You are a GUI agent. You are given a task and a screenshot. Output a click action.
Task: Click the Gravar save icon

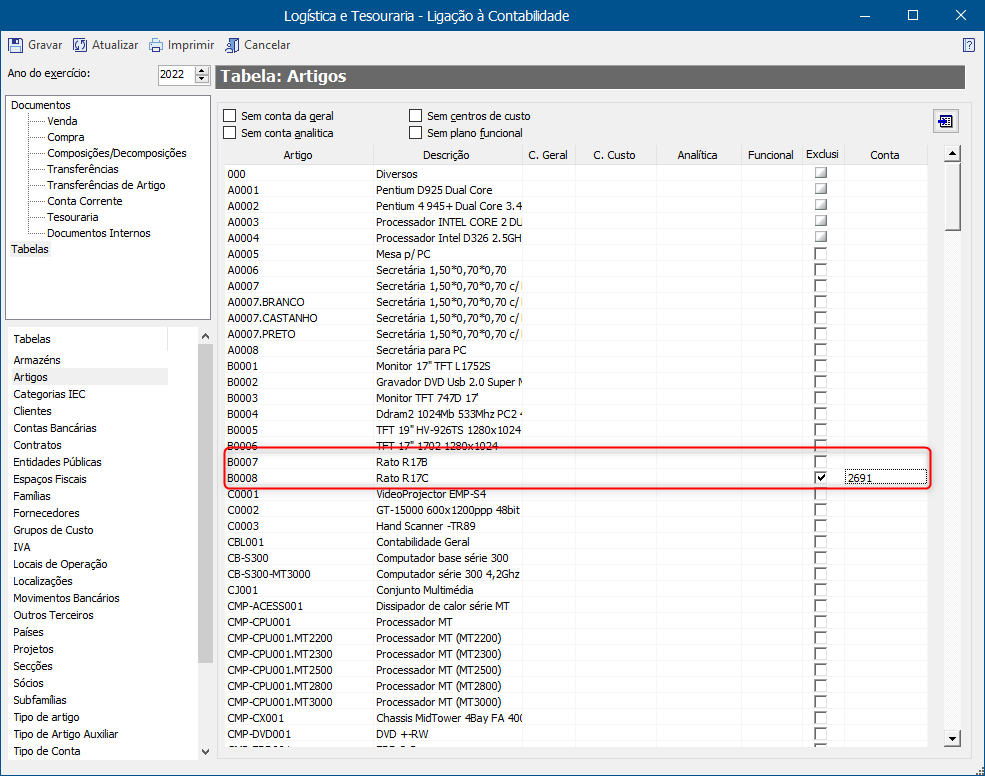[16, 45]
